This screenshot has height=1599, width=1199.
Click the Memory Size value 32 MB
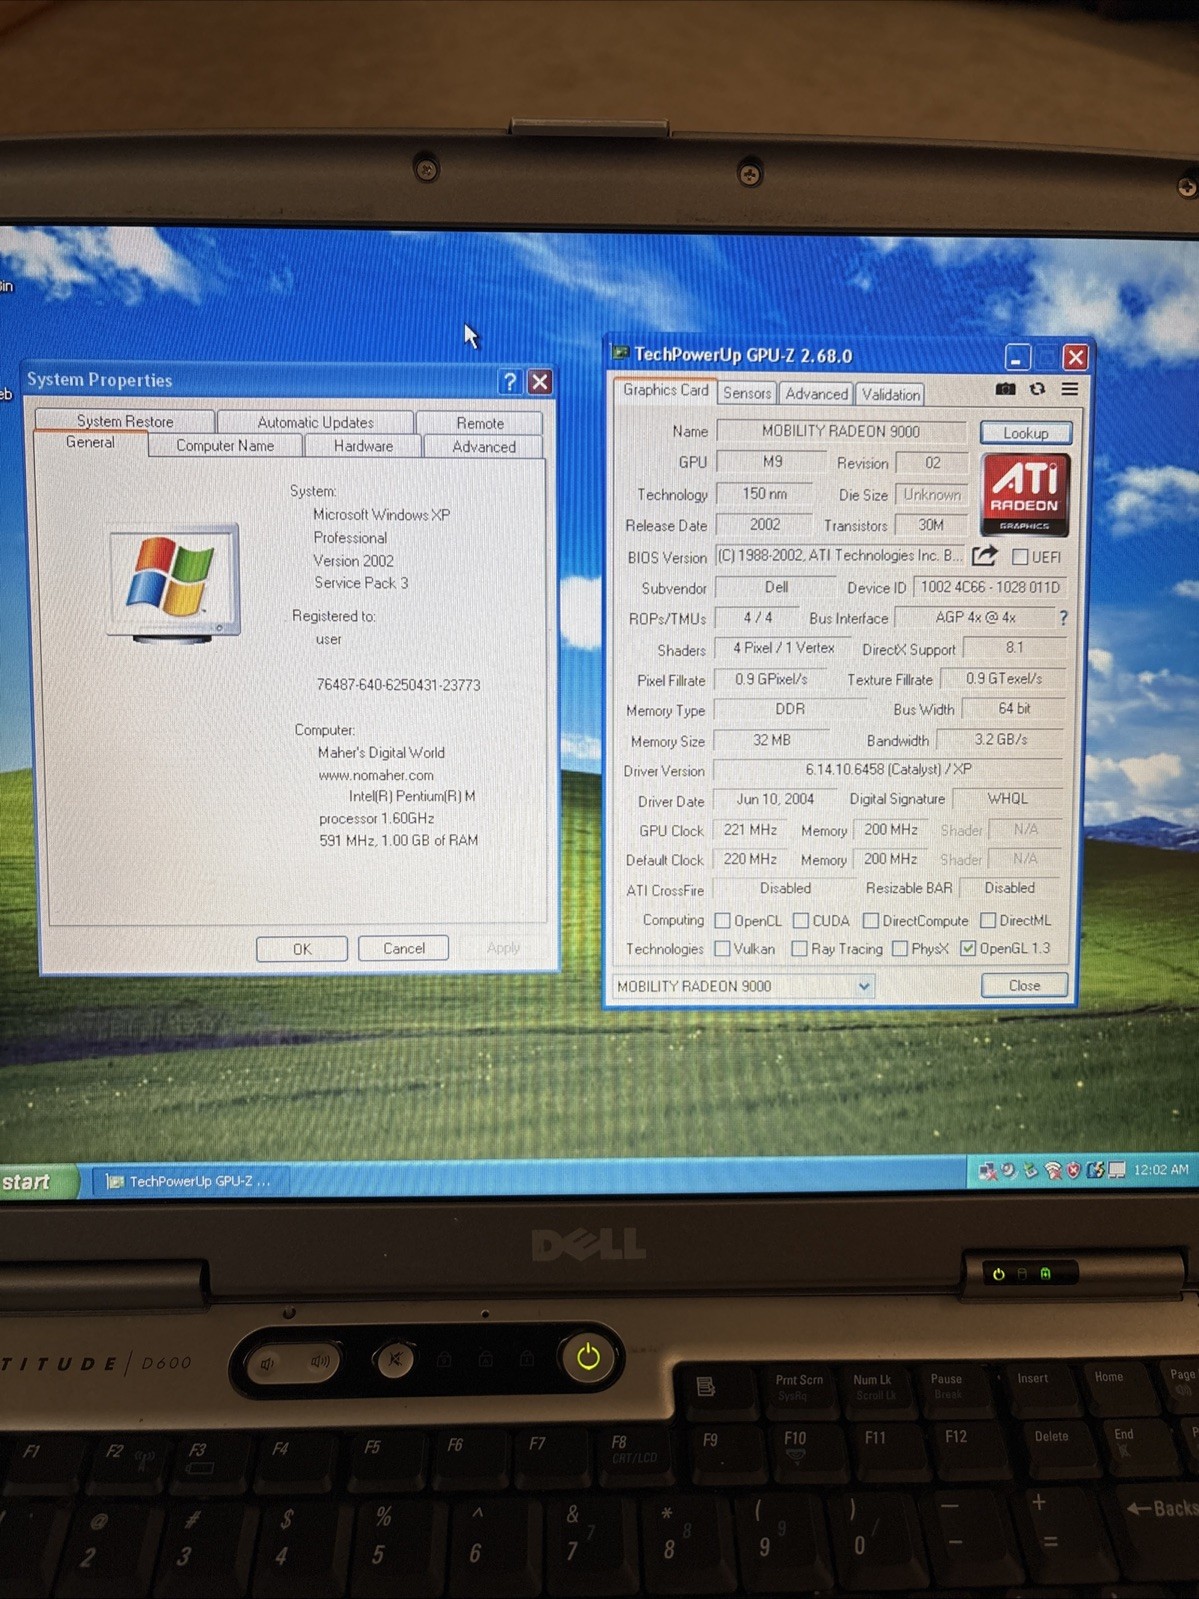(x=771, y=740)
